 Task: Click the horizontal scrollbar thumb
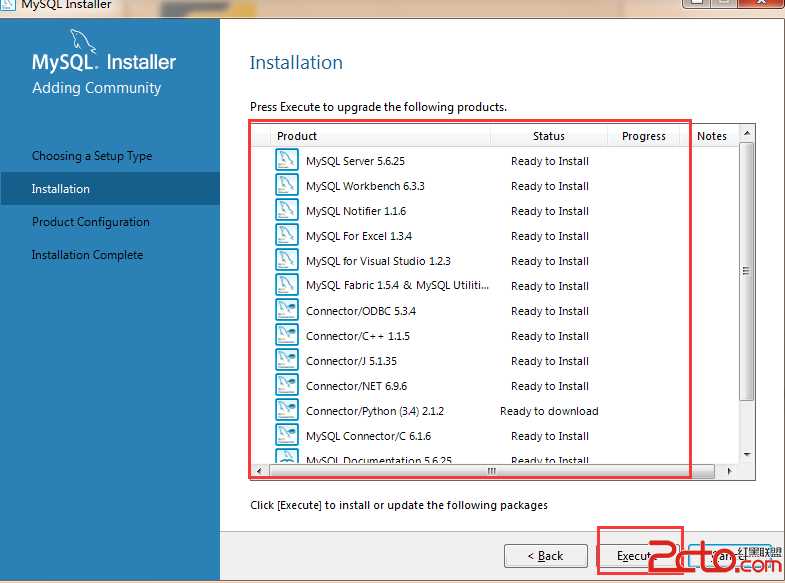click(492, 471)
